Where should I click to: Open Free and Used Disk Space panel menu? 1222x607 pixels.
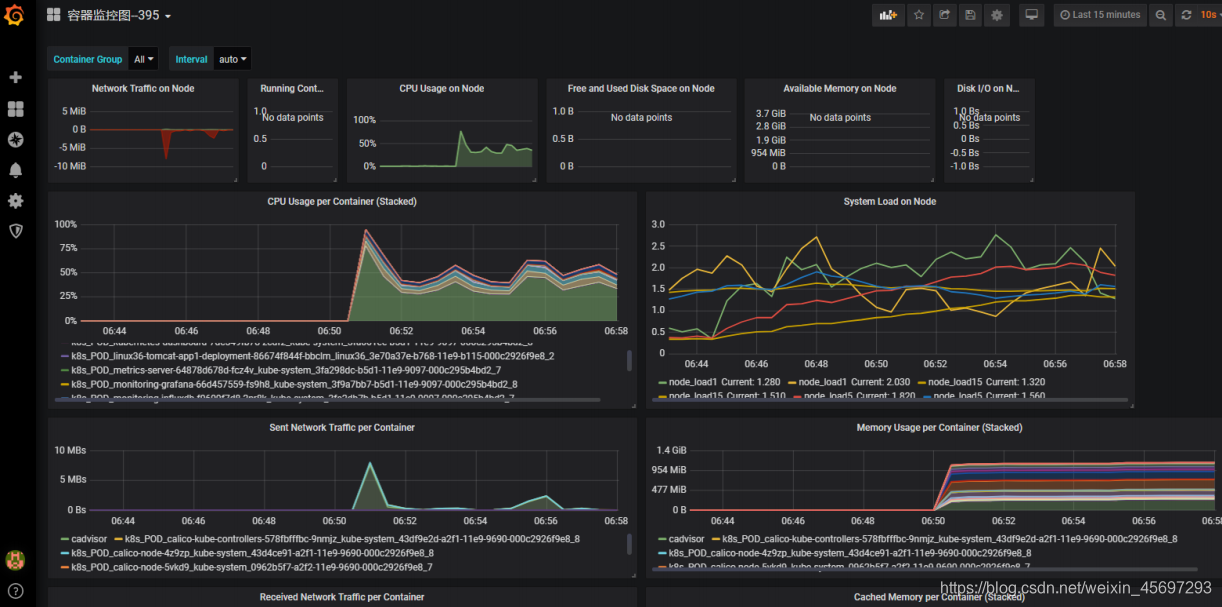point(641,88)
